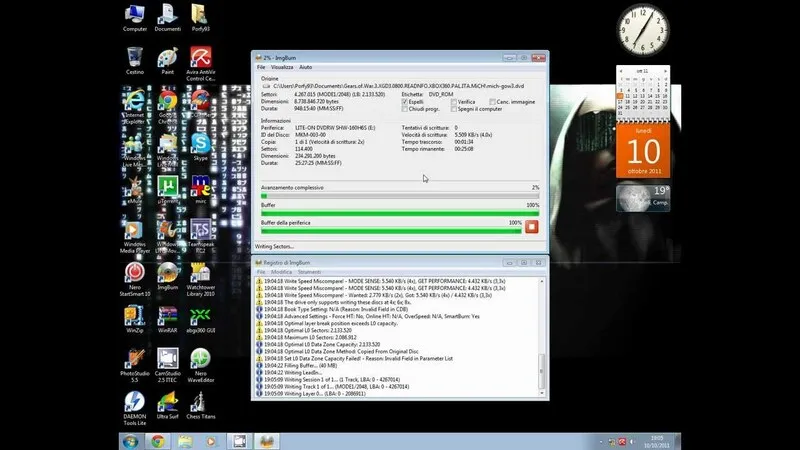Open the Modifica menu in log window
800x450 pixels.
click(x=281, y=272)
